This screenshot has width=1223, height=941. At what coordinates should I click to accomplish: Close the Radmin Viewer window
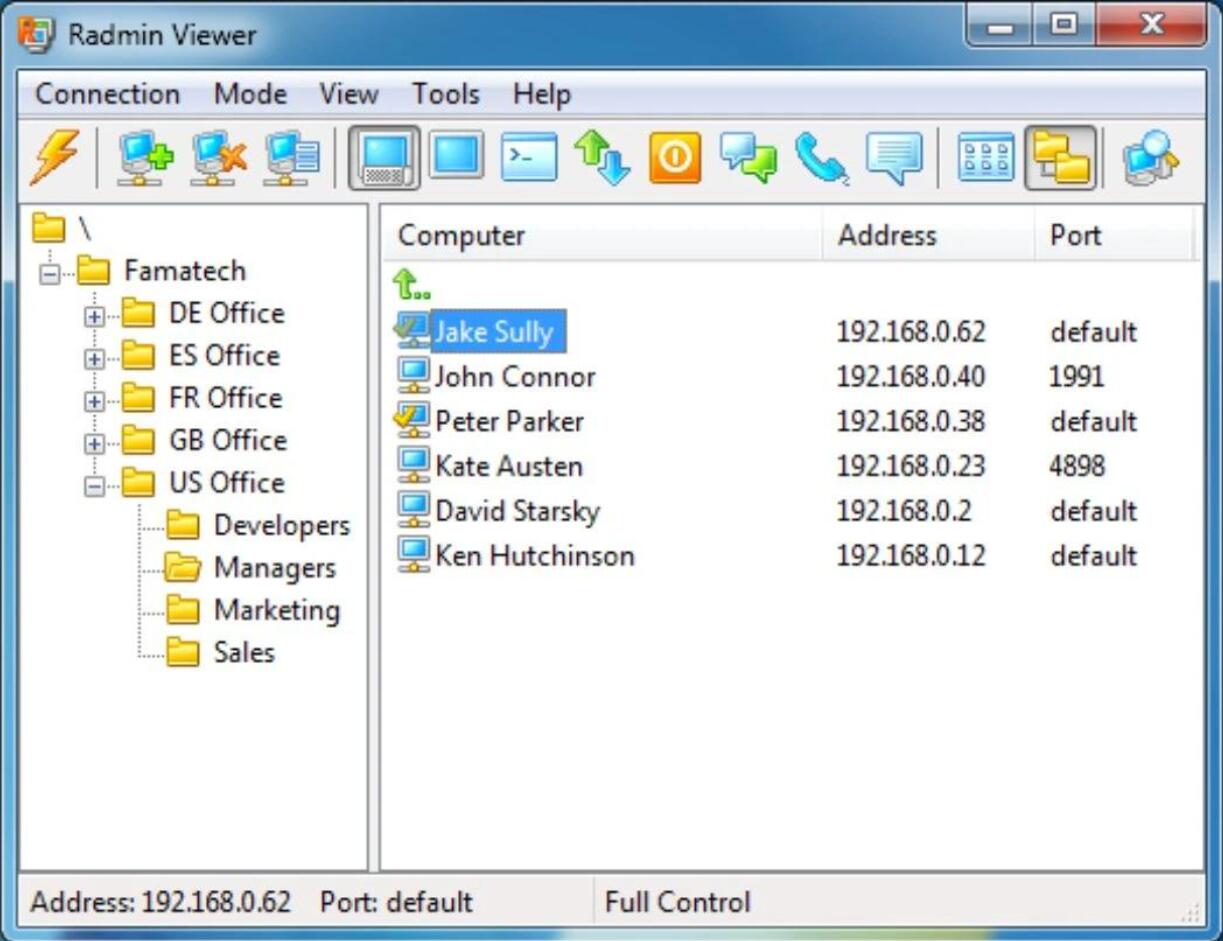[1150, 25]
